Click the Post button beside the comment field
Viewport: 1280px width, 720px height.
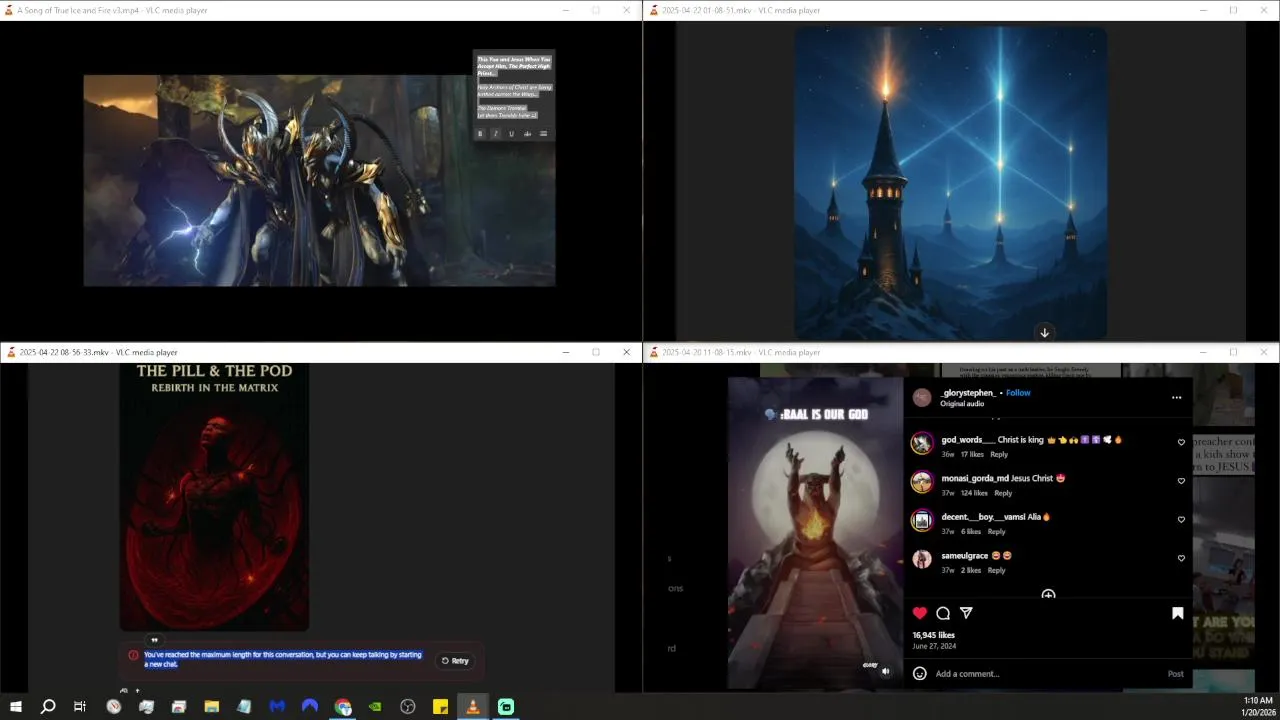(1176, 674)
